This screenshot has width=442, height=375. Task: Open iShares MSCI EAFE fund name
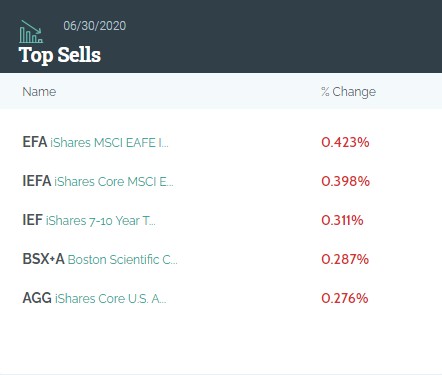109,143
